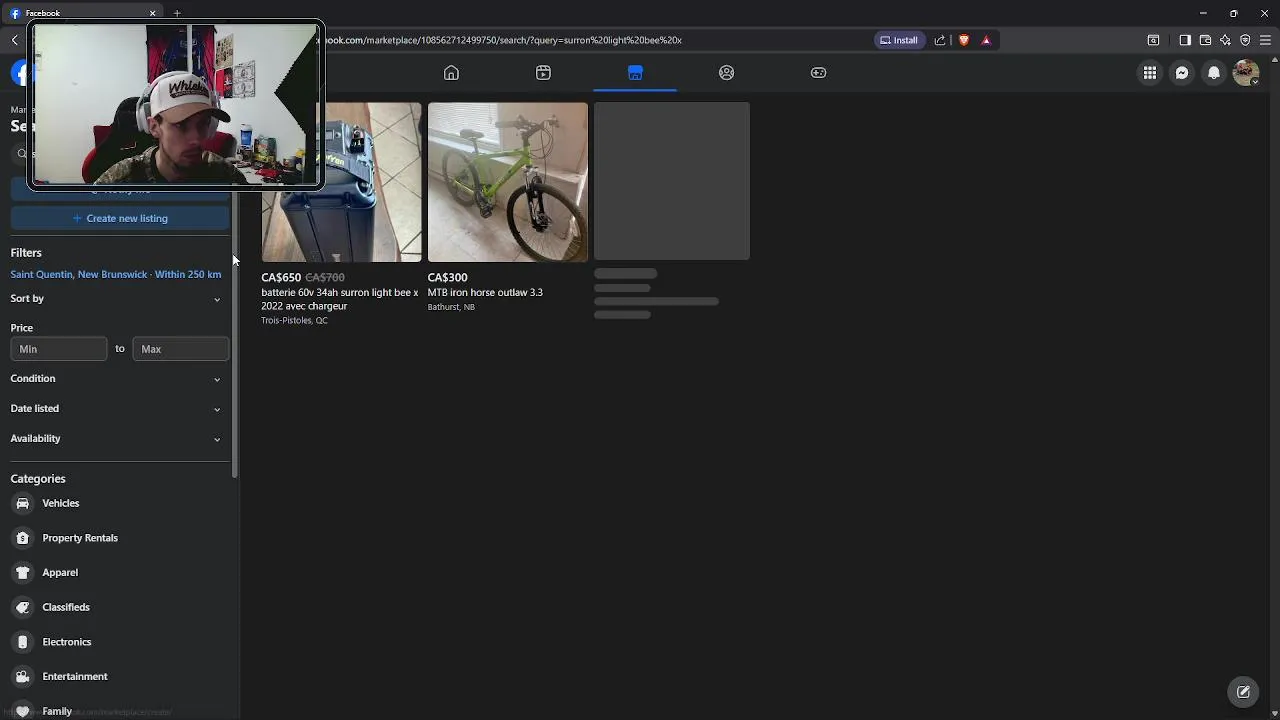The width and height of the screenshot is (1280, 720).
Task: Open the Brave VPN shield icon
Action: [1245, 40]
